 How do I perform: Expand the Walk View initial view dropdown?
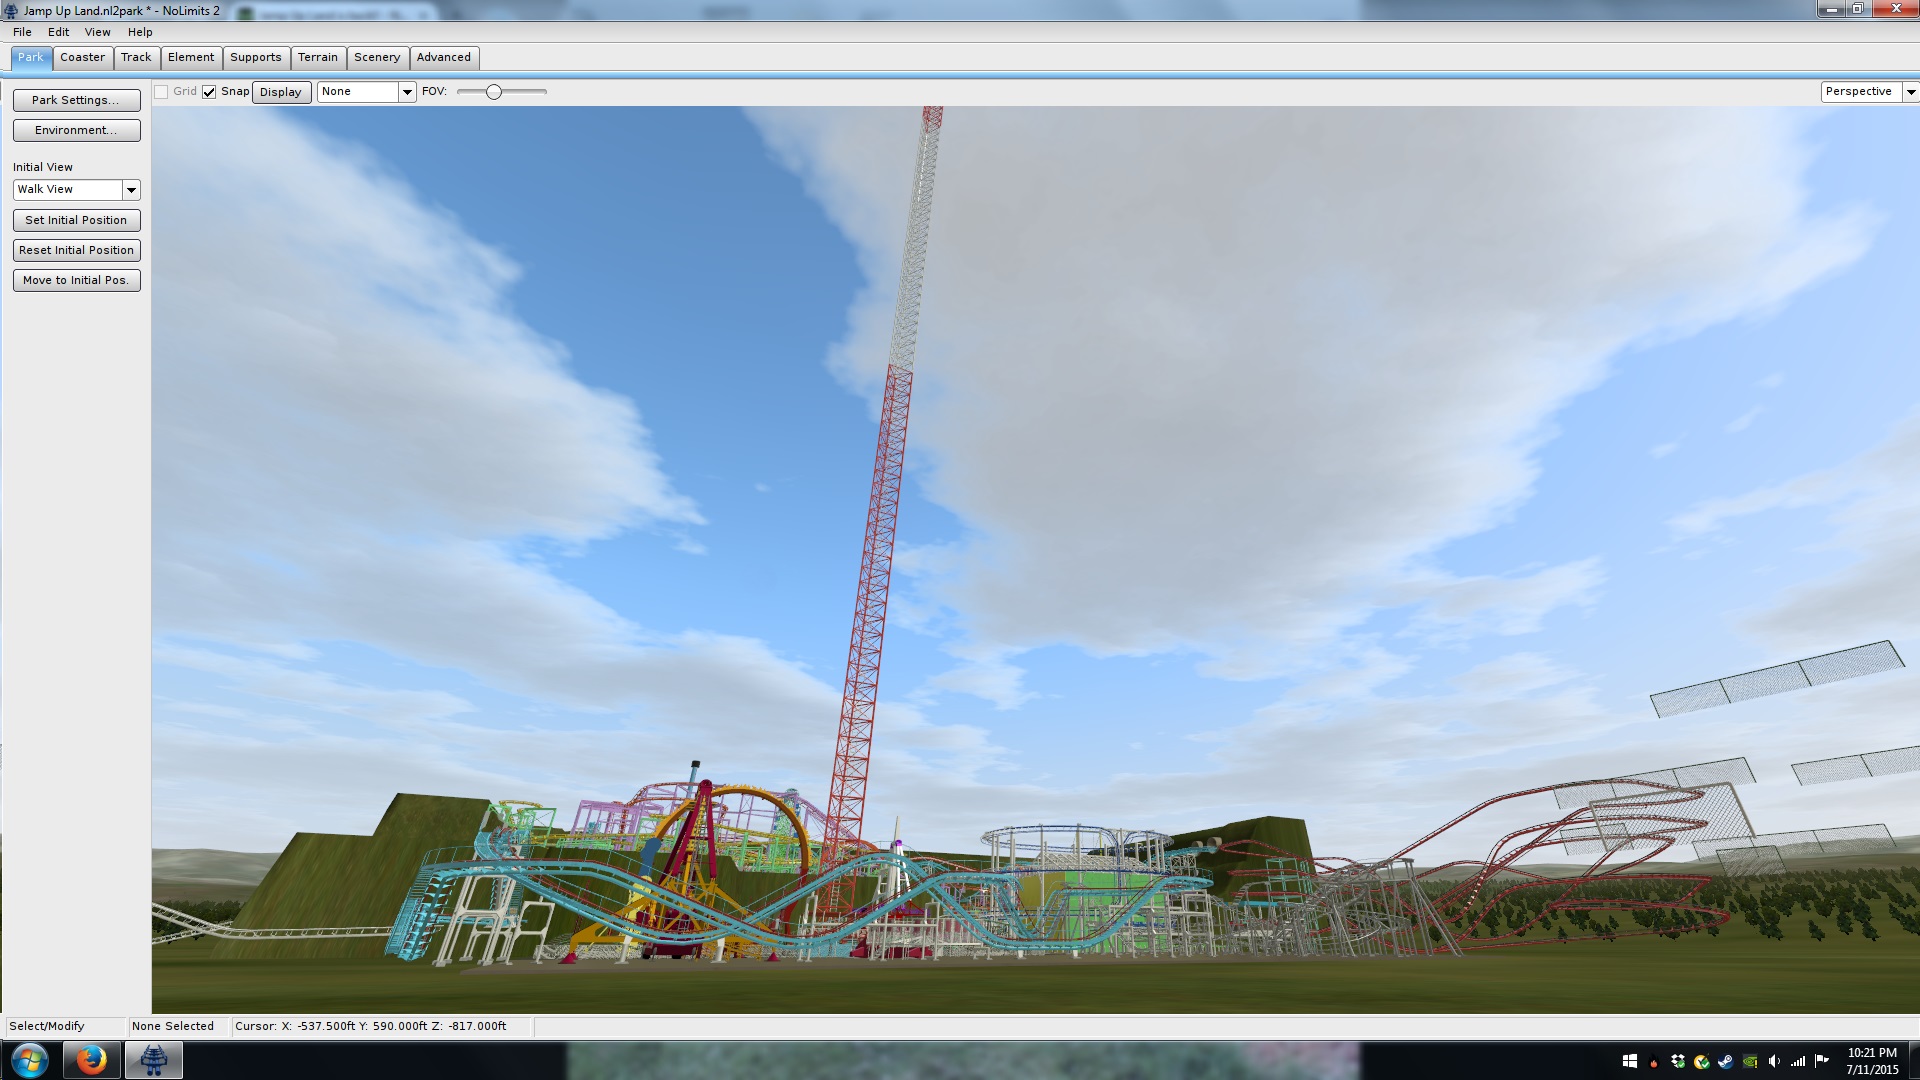tap(131, 190)
